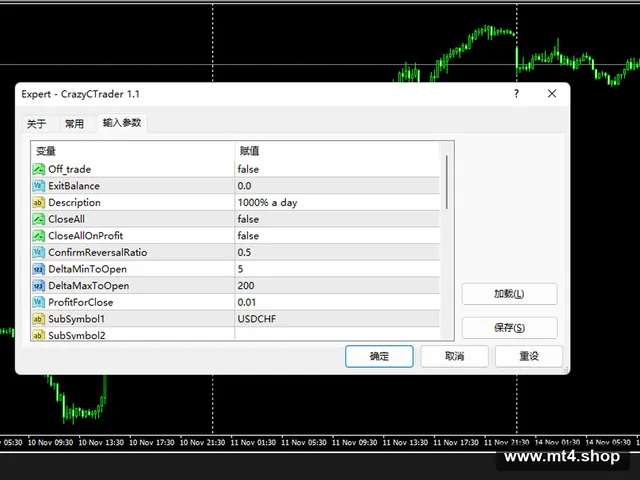
Task: Load a preset with 加载(L) button
Action: [509, 294]
